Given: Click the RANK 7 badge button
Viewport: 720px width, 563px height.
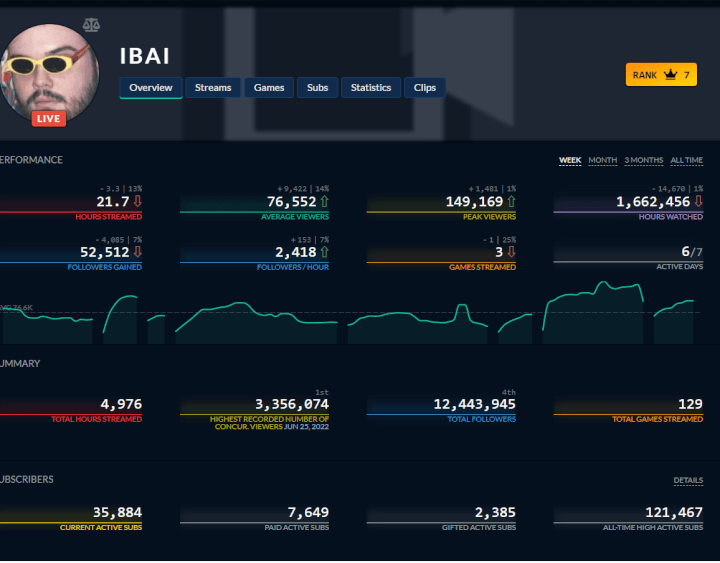Looking at the screenshot, I should point(661,74).
